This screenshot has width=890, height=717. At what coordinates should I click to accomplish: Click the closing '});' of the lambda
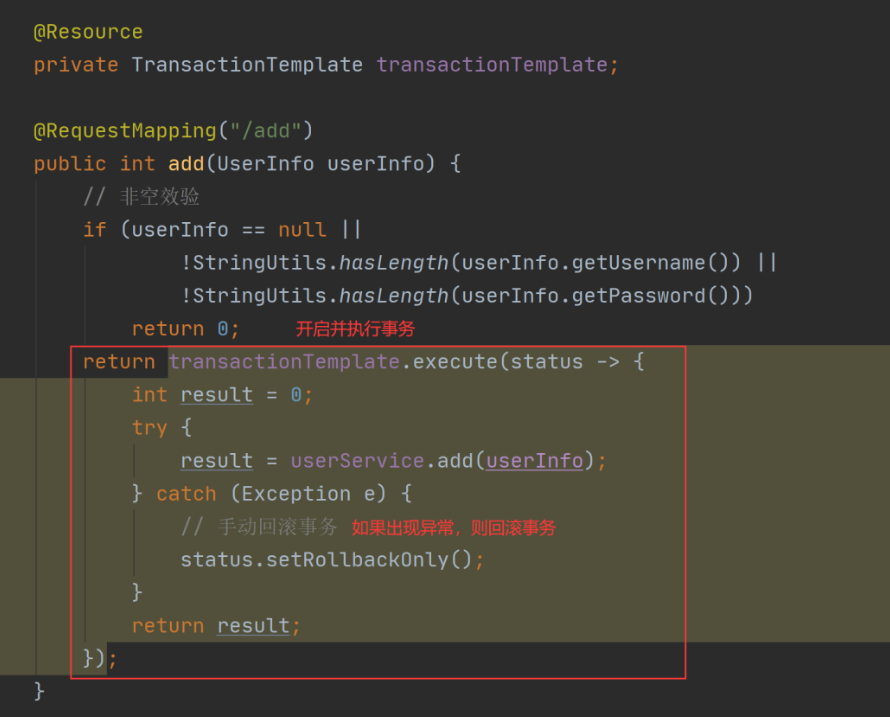pos(100,659)
